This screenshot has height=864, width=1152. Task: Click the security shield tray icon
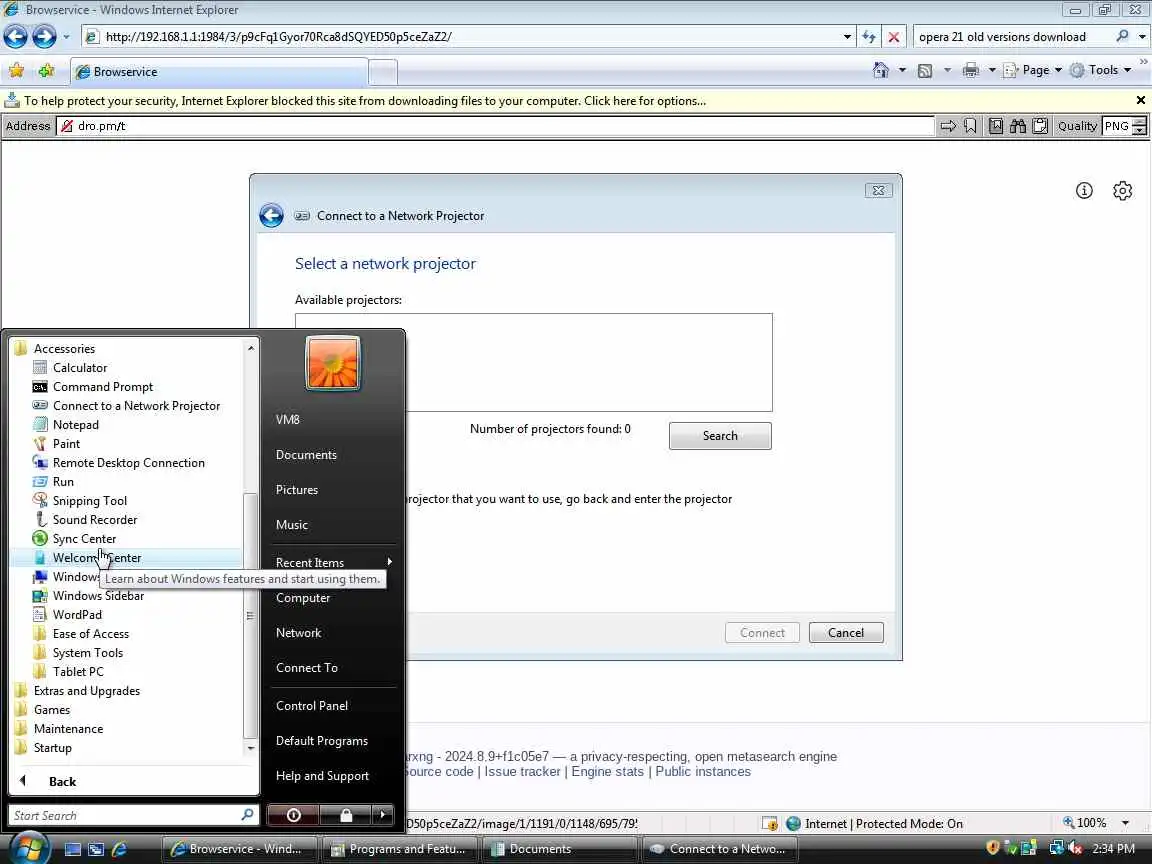pos(992,848)
